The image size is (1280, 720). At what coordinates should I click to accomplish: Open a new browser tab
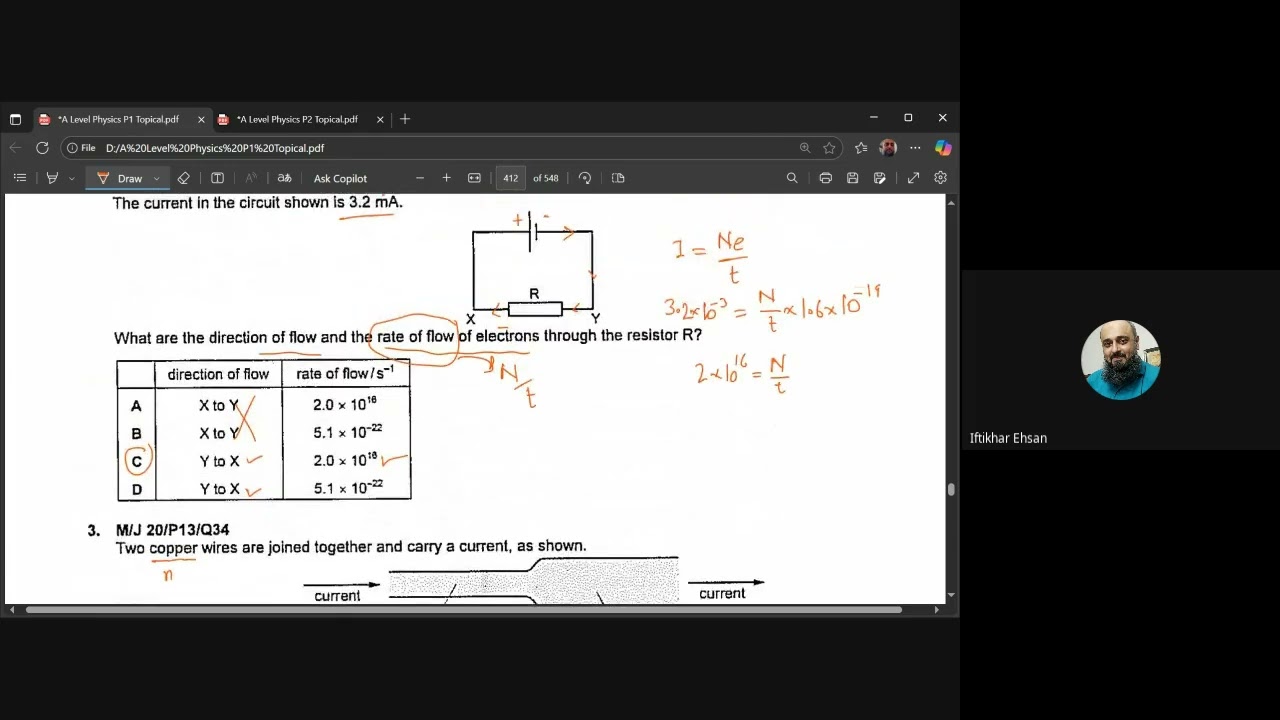click(x=405, y=119)
